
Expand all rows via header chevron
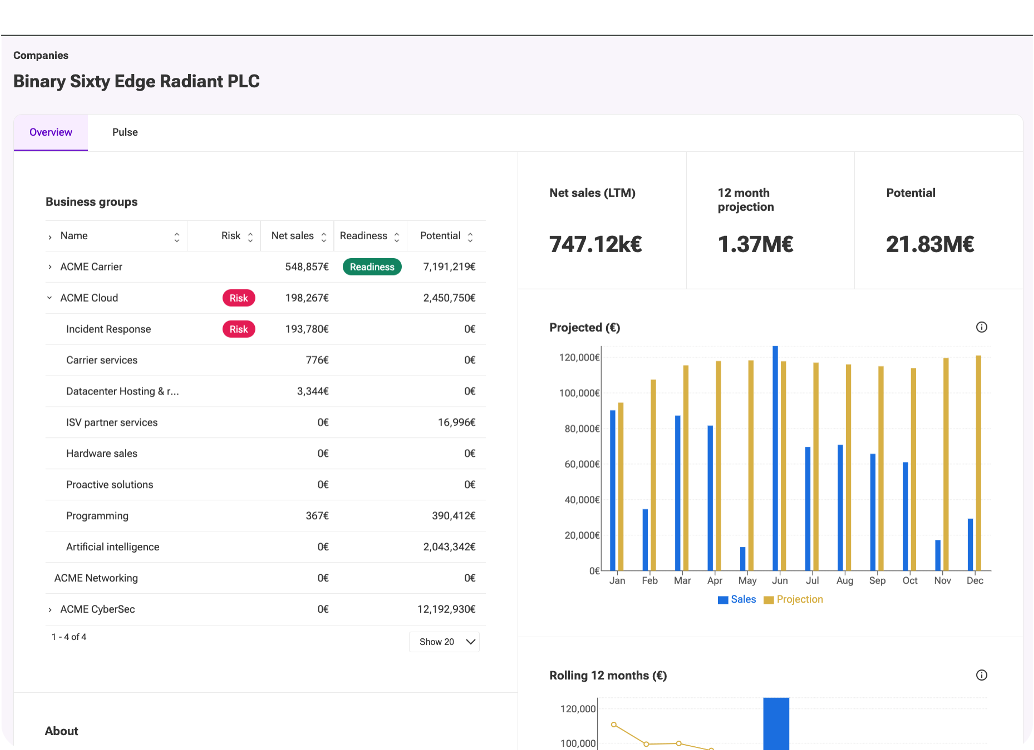pyautogui.click(x=50, y=237)
